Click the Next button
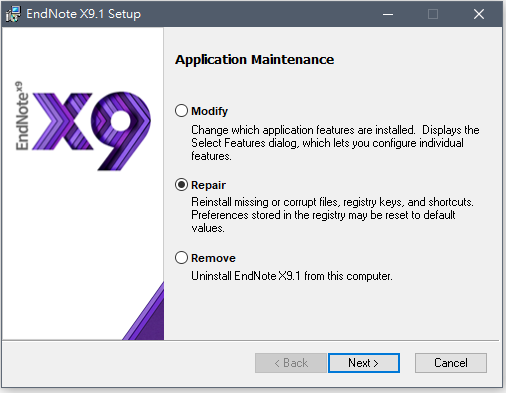This screenshot has height=393, width=506. click(x=364, y=363)
